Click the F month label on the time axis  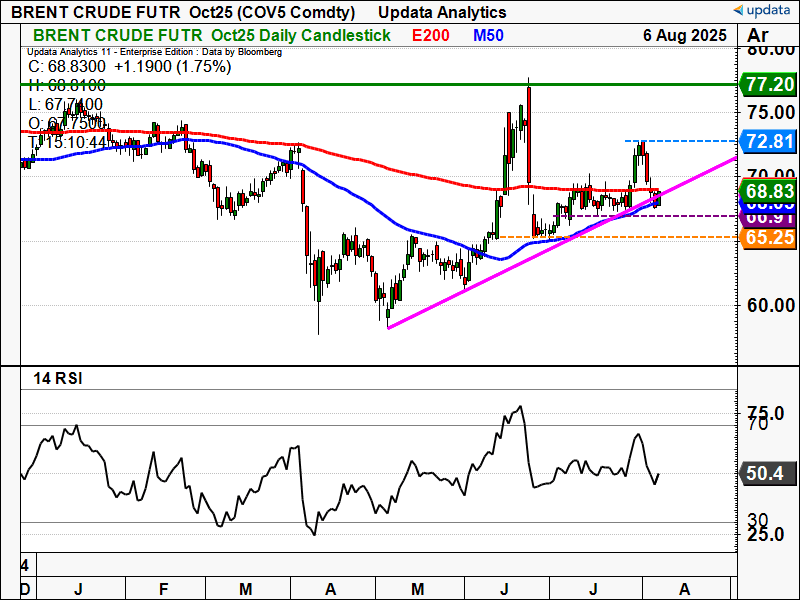pos(163,589)
